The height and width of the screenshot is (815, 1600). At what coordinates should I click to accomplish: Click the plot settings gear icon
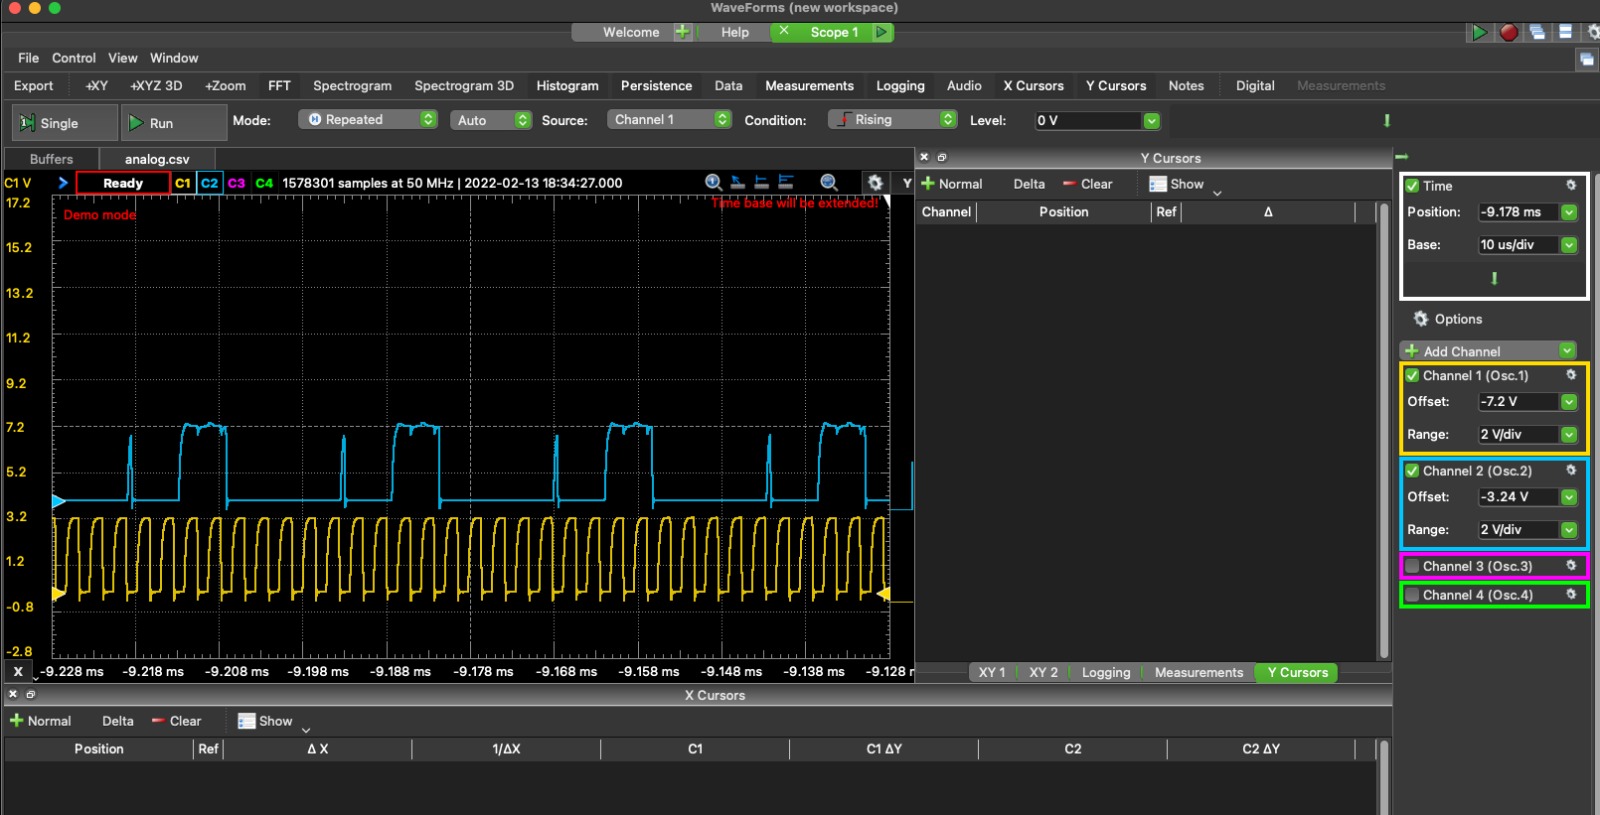875,182
